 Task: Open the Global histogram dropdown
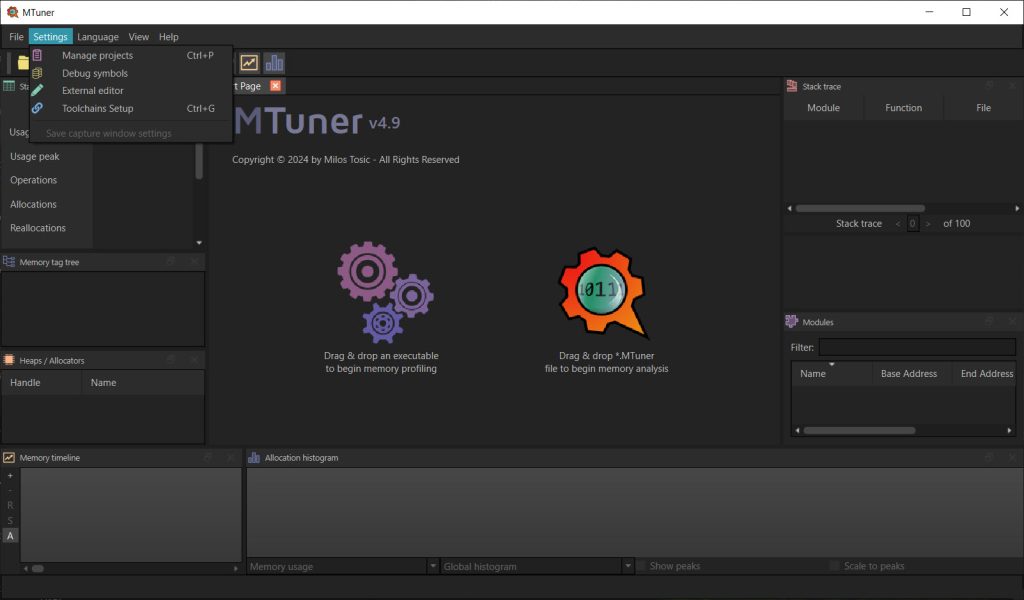[537, 566]
